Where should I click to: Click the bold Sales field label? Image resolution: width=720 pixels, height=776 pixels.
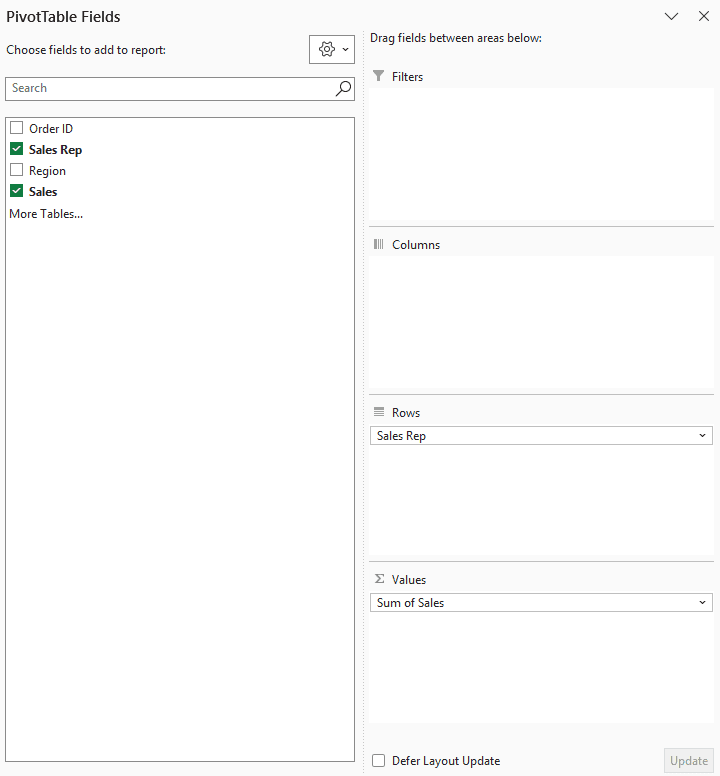[x=43, y=192]
